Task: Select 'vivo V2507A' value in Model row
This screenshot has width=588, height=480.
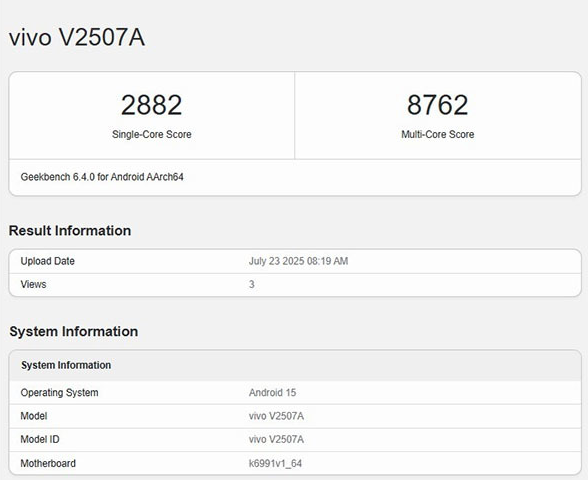Action: point(276,416)
